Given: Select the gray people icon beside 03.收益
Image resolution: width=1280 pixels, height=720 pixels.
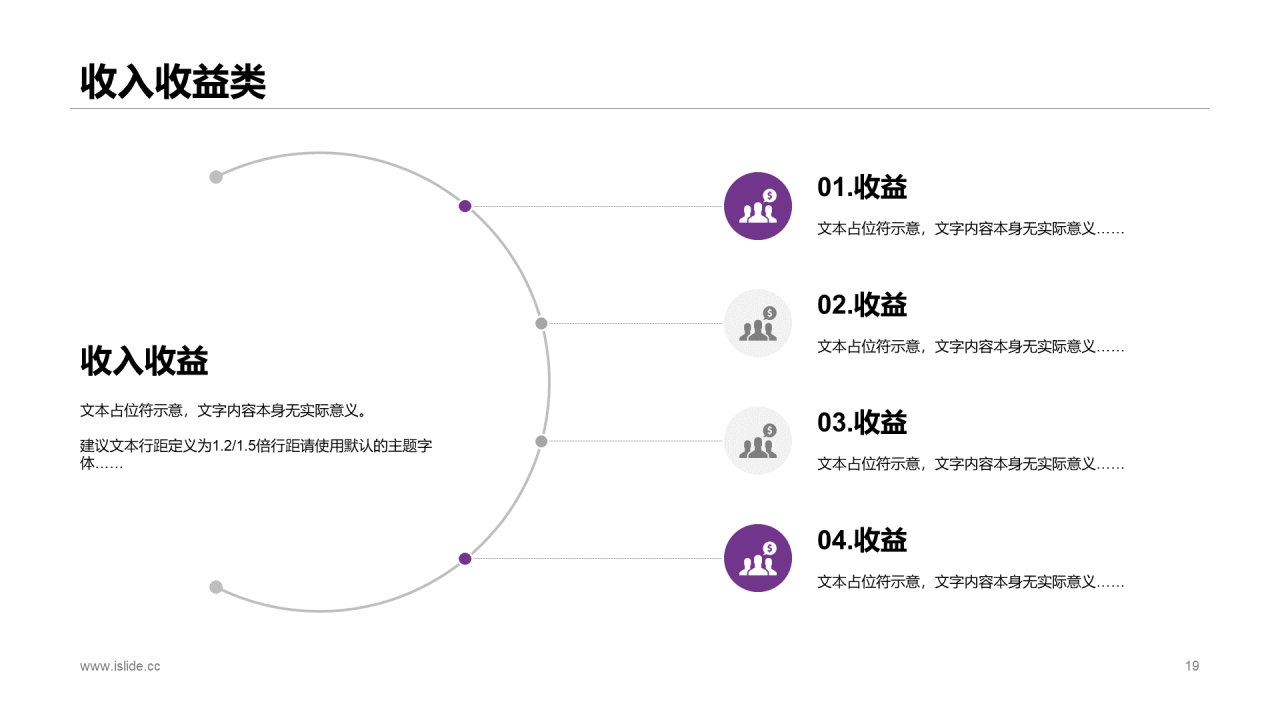Looking at the screenshot, I should pyautogui.click(x=758, y=441).
